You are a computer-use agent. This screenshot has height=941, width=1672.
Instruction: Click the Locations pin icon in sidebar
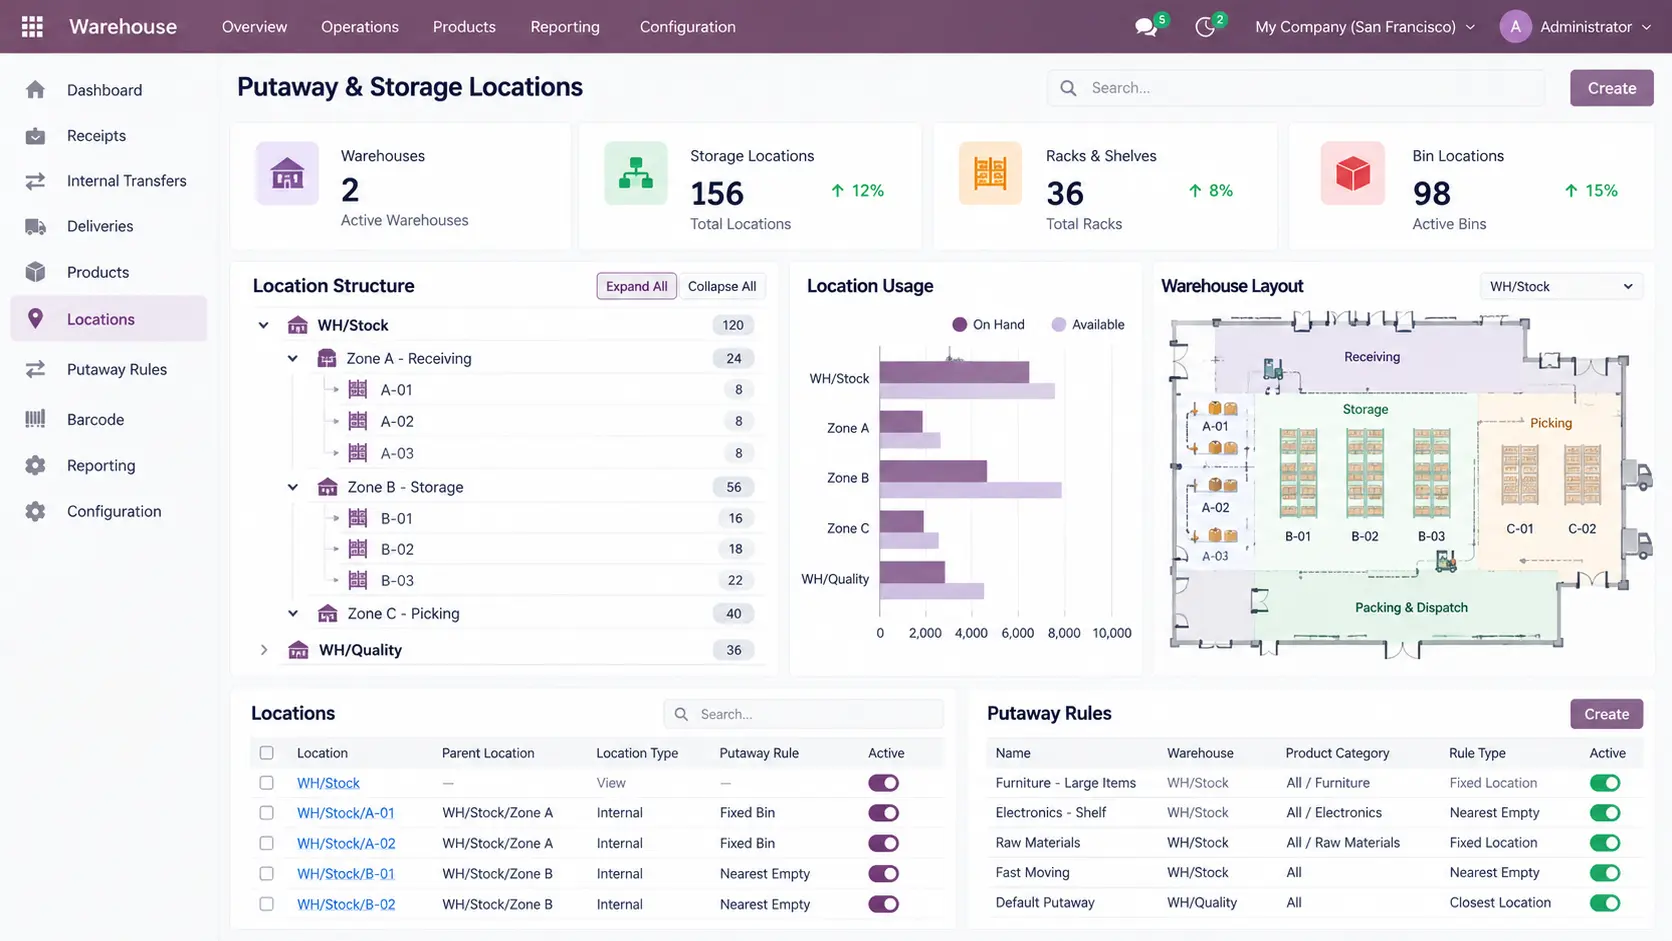coord(35,319)
